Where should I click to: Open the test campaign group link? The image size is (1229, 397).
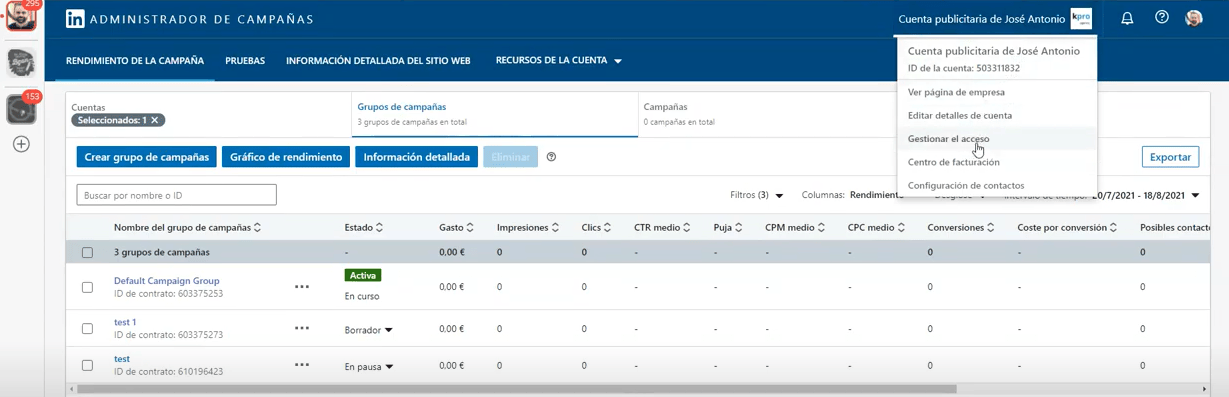click(x=122, y=359)
